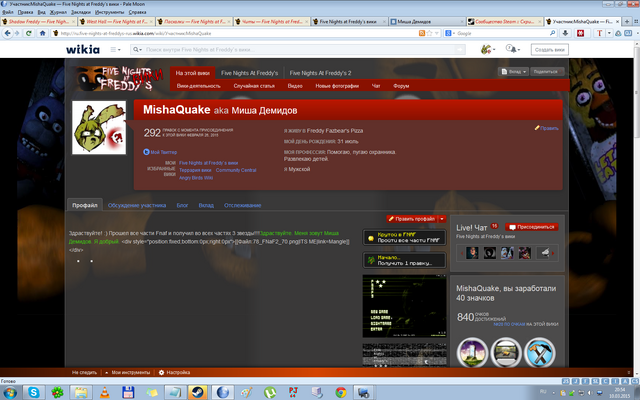
Task: Open Настройка gear in bottom toolbar
Action: [x=174, y=372]
